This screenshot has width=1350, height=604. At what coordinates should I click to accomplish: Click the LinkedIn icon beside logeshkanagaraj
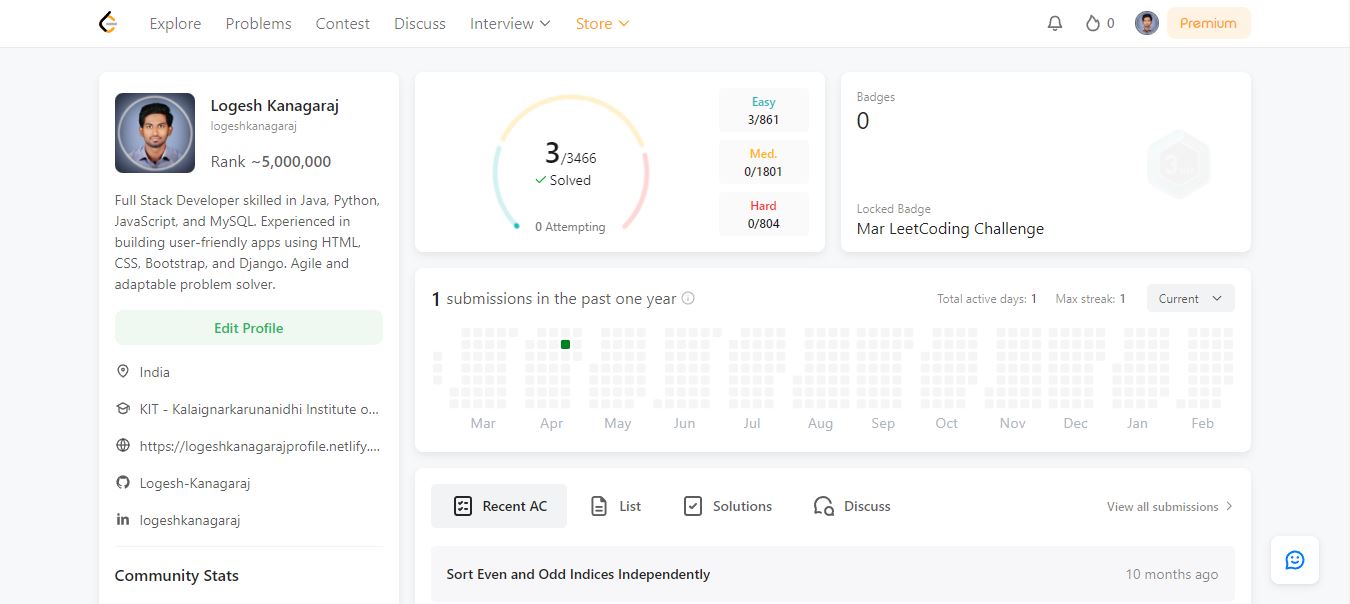pos(123,520)
